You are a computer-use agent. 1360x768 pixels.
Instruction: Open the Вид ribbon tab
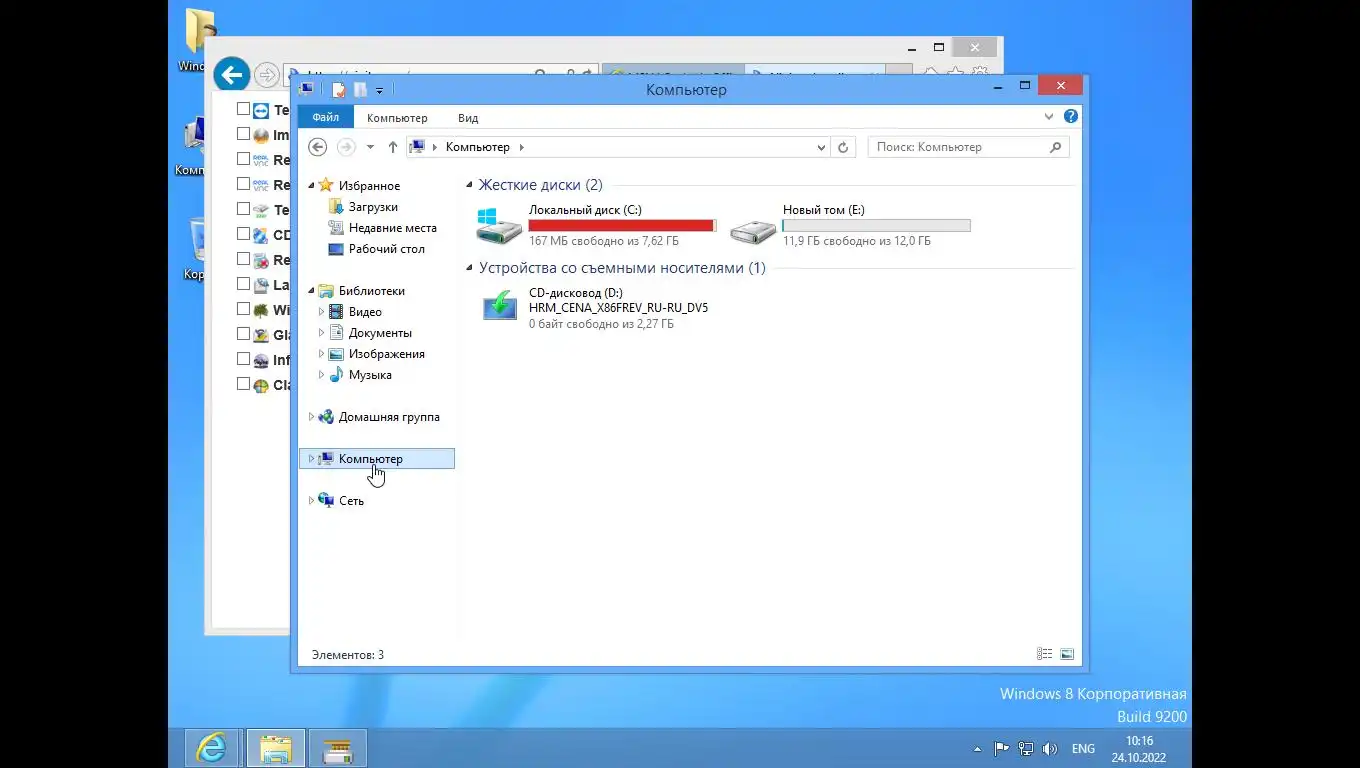click(468, 118)
